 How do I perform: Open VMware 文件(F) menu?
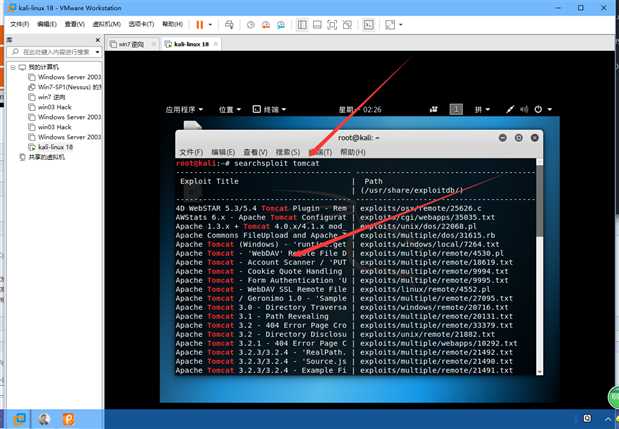[x=19, y=24]
